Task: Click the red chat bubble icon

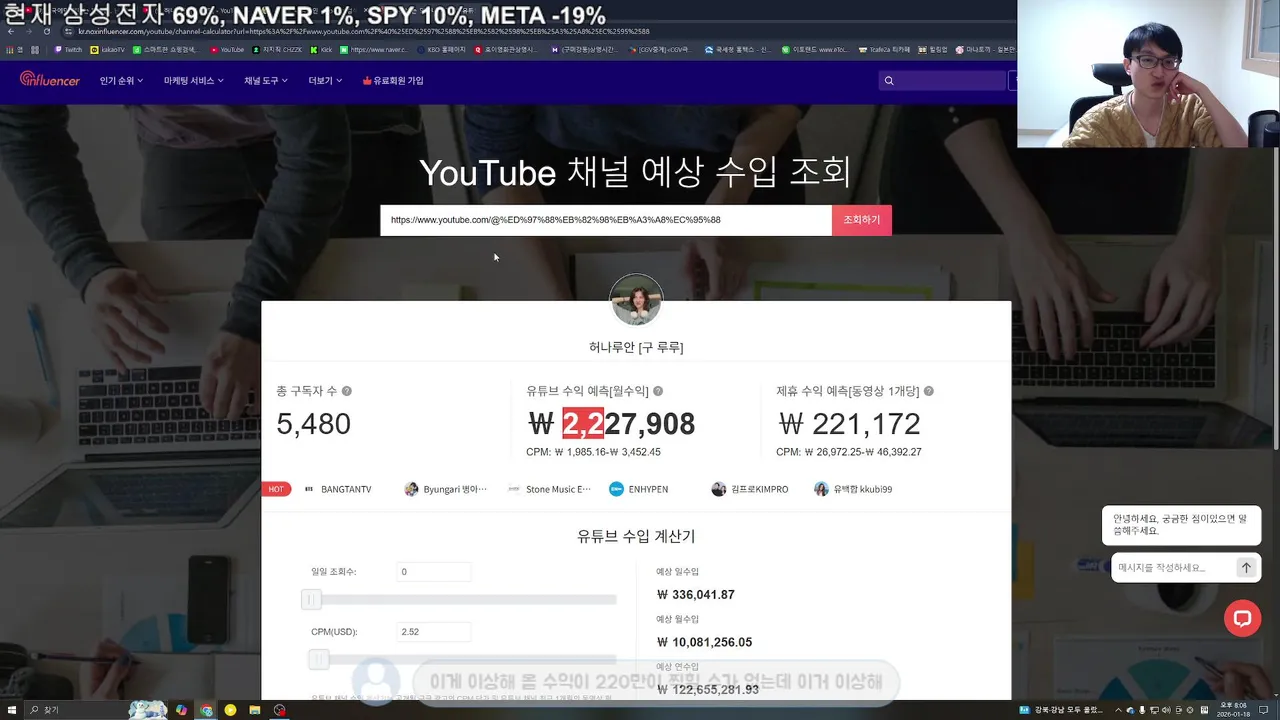Action: (x=1242, y=618)
